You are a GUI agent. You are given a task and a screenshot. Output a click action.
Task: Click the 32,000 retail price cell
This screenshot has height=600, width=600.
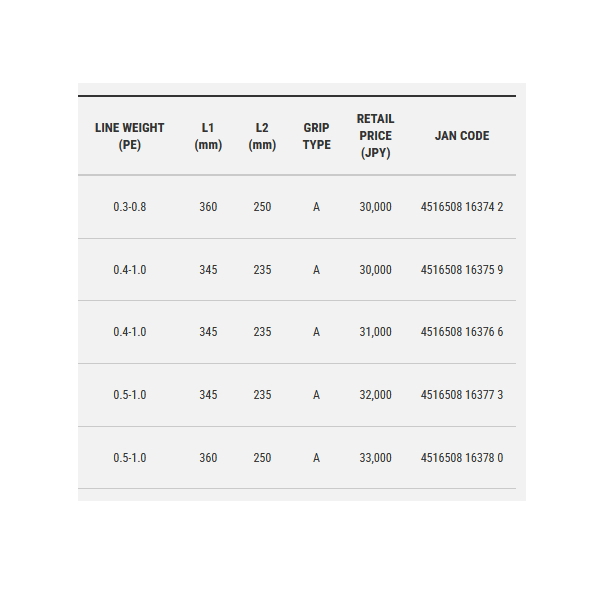375,395
